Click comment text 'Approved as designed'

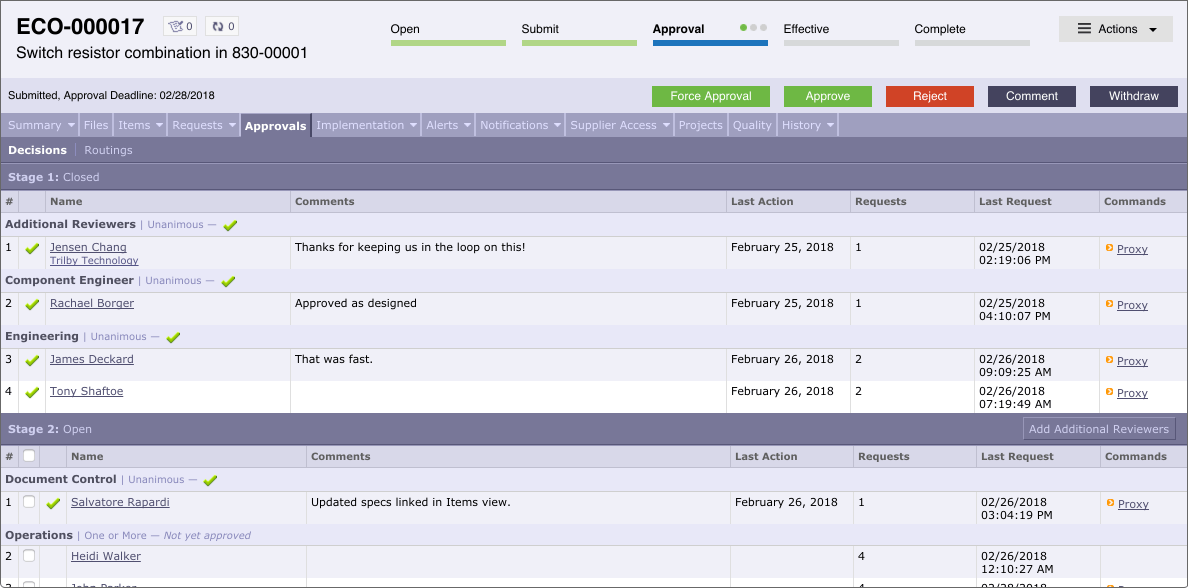coord(355,303)
